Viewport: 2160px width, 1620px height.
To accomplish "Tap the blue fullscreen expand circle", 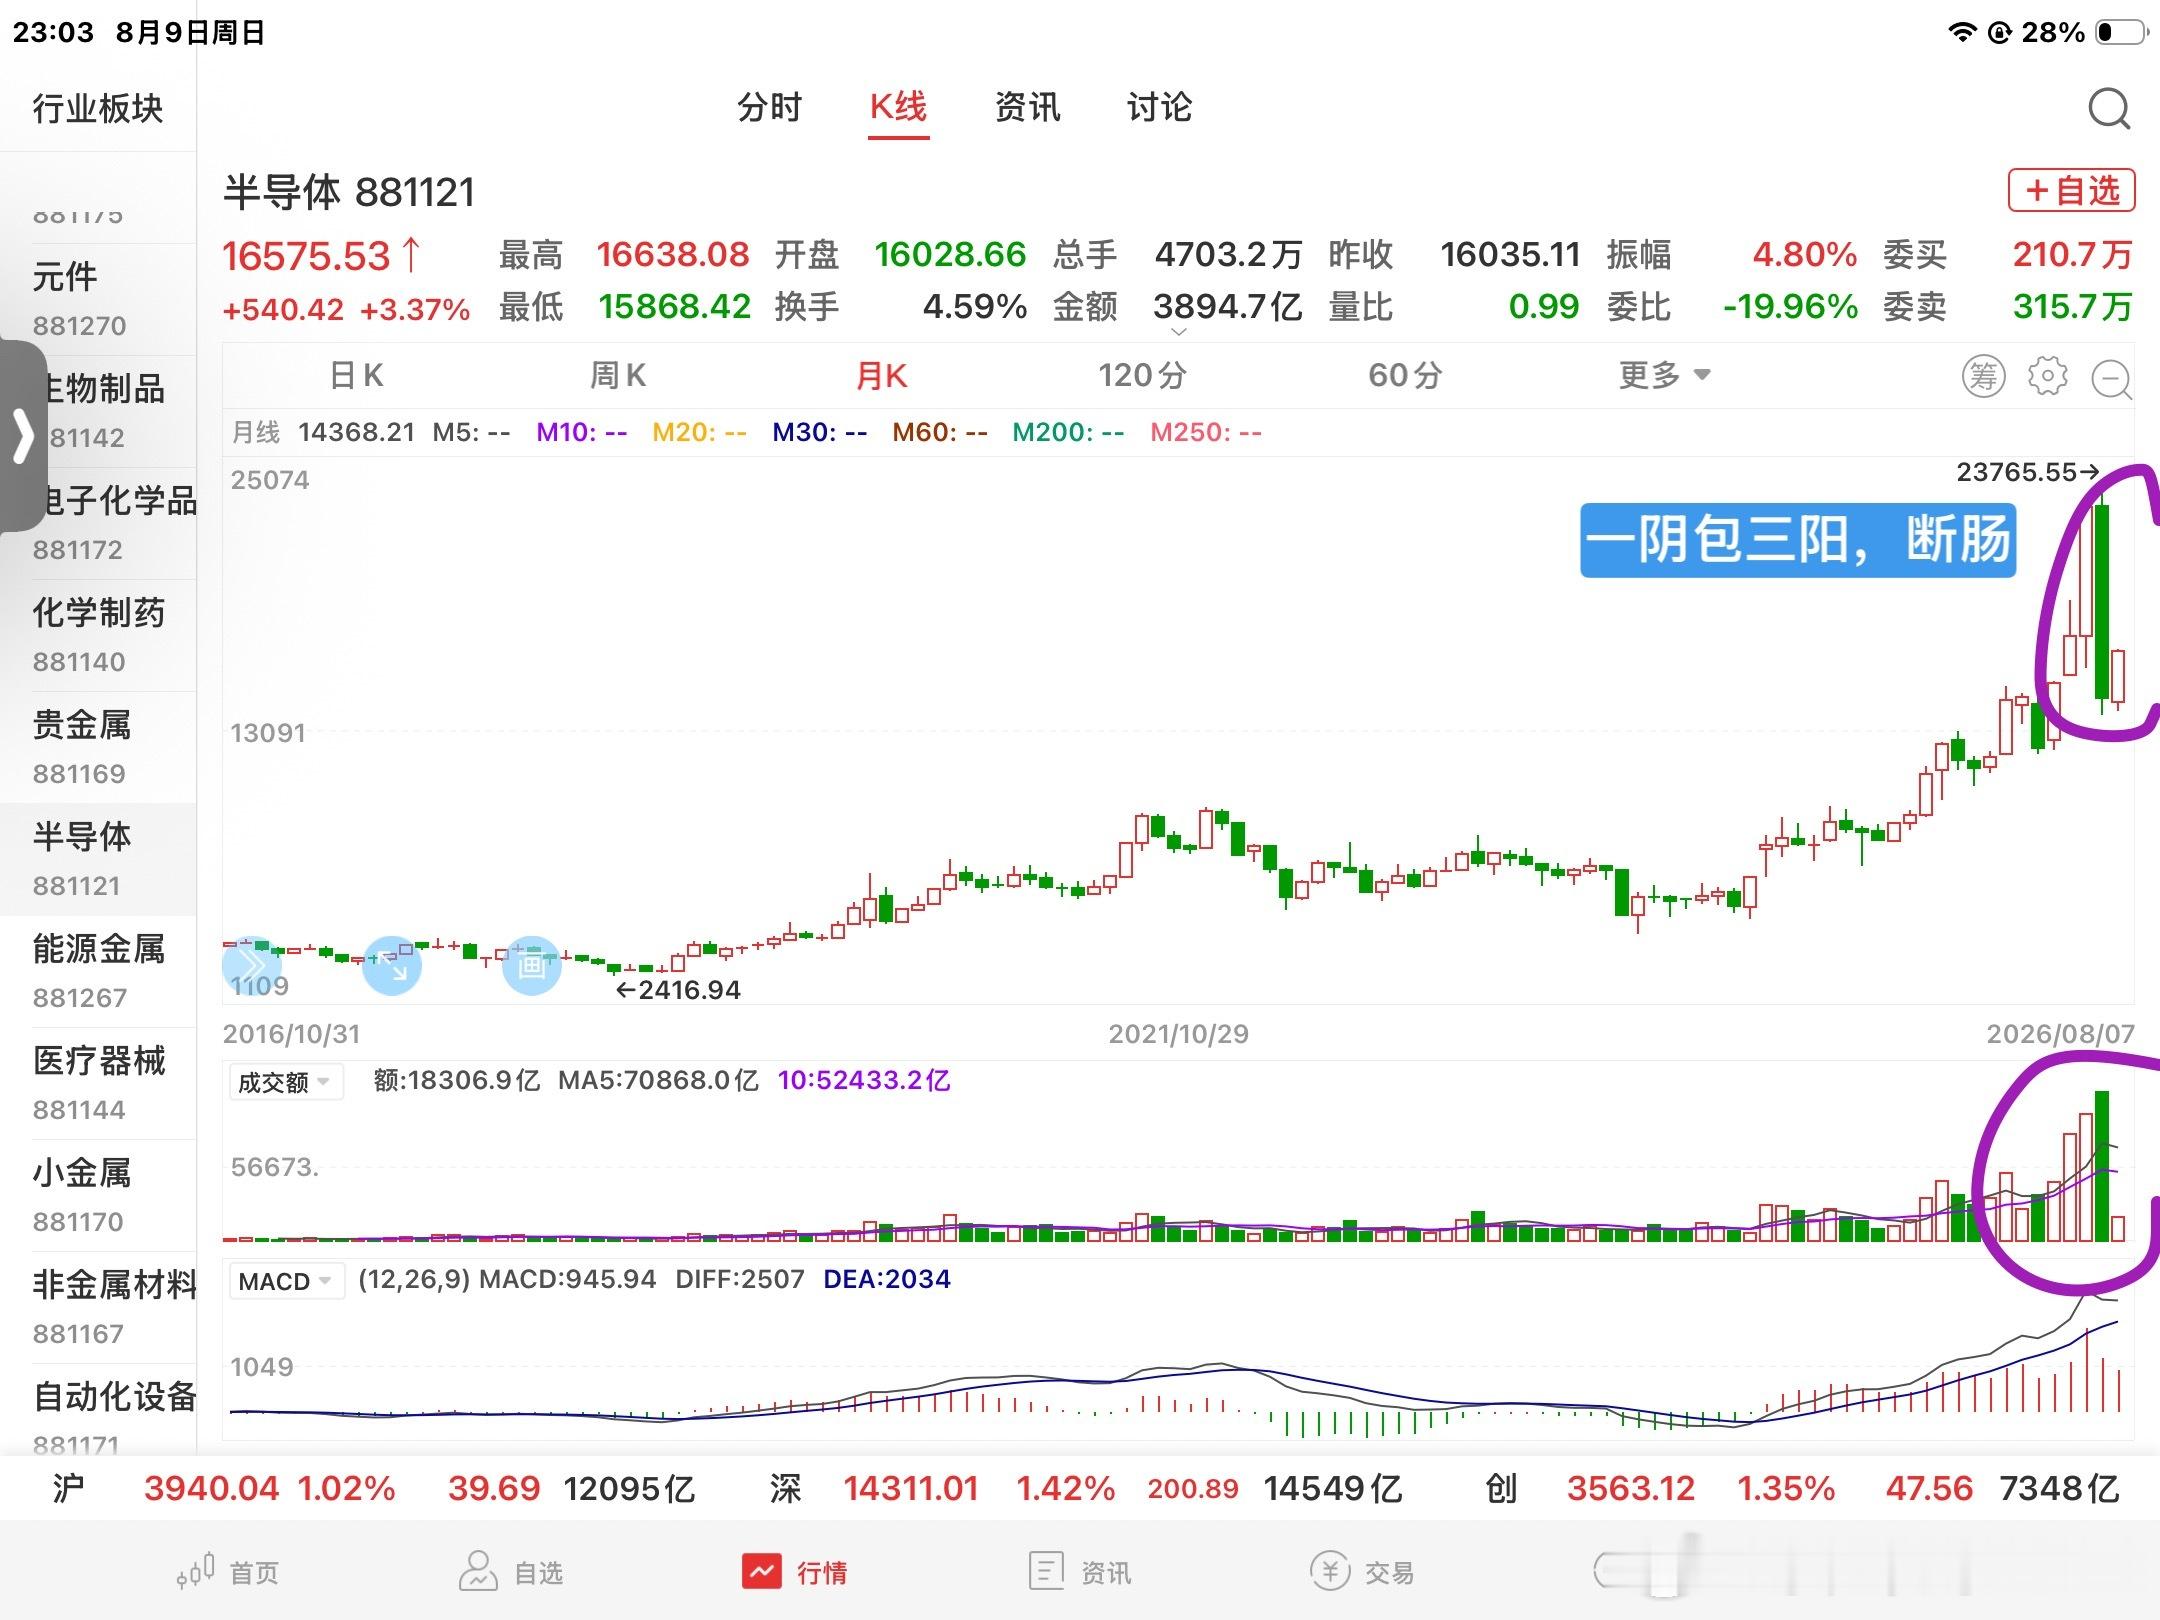I will tap(392, 966).
